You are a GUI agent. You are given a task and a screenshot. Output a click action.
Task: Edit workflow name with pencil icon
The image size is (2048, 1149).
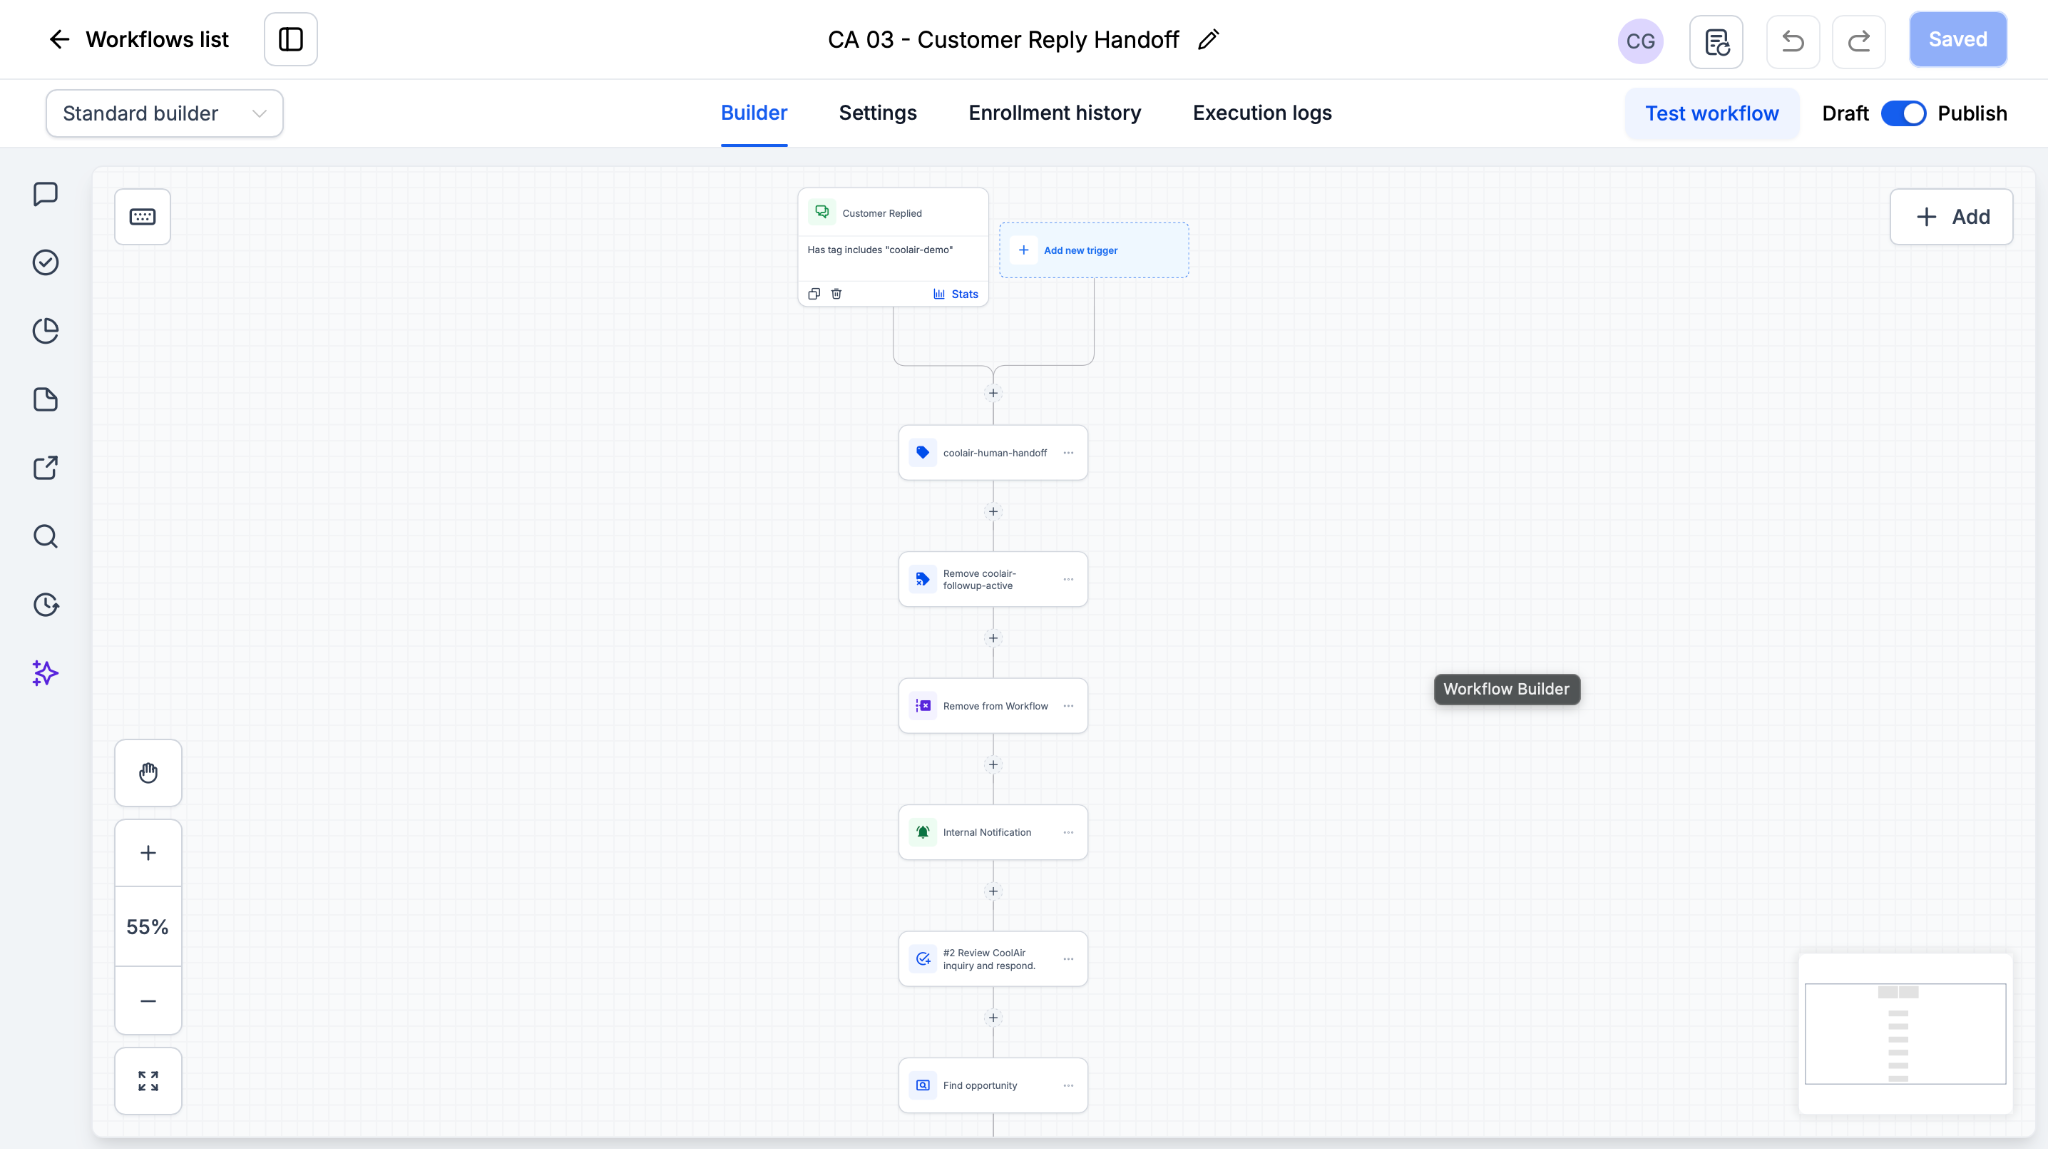click(x=1209, y=39)
